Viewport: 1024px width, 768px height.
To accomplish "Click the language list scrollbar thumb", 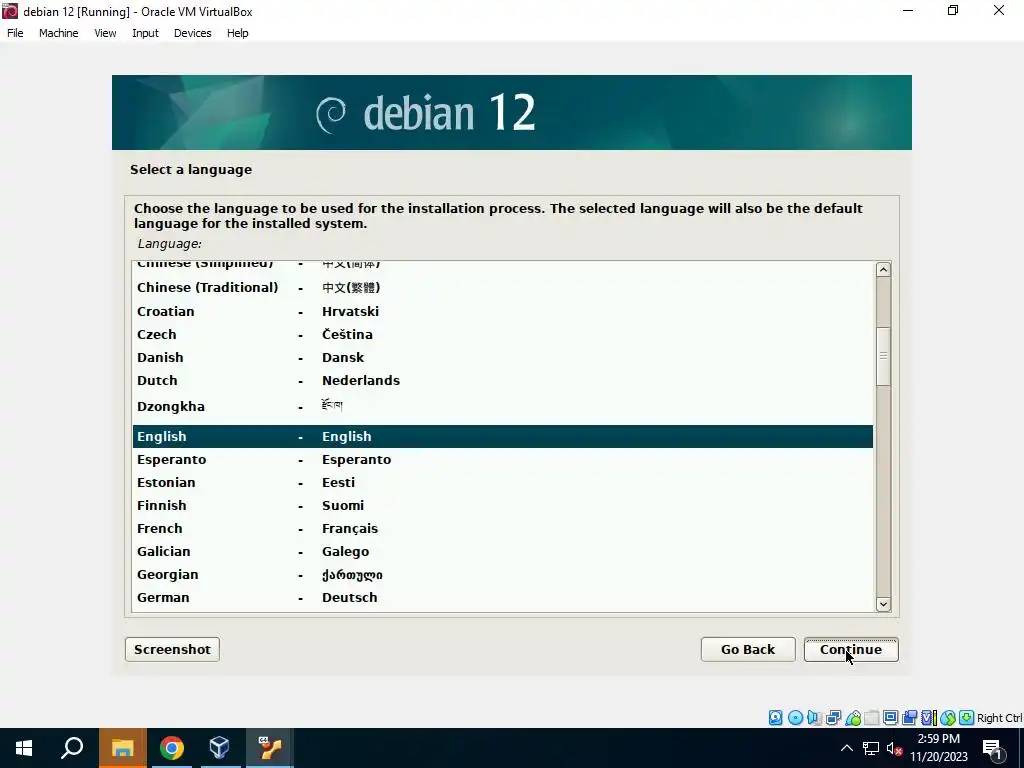I will coord(883,356).
